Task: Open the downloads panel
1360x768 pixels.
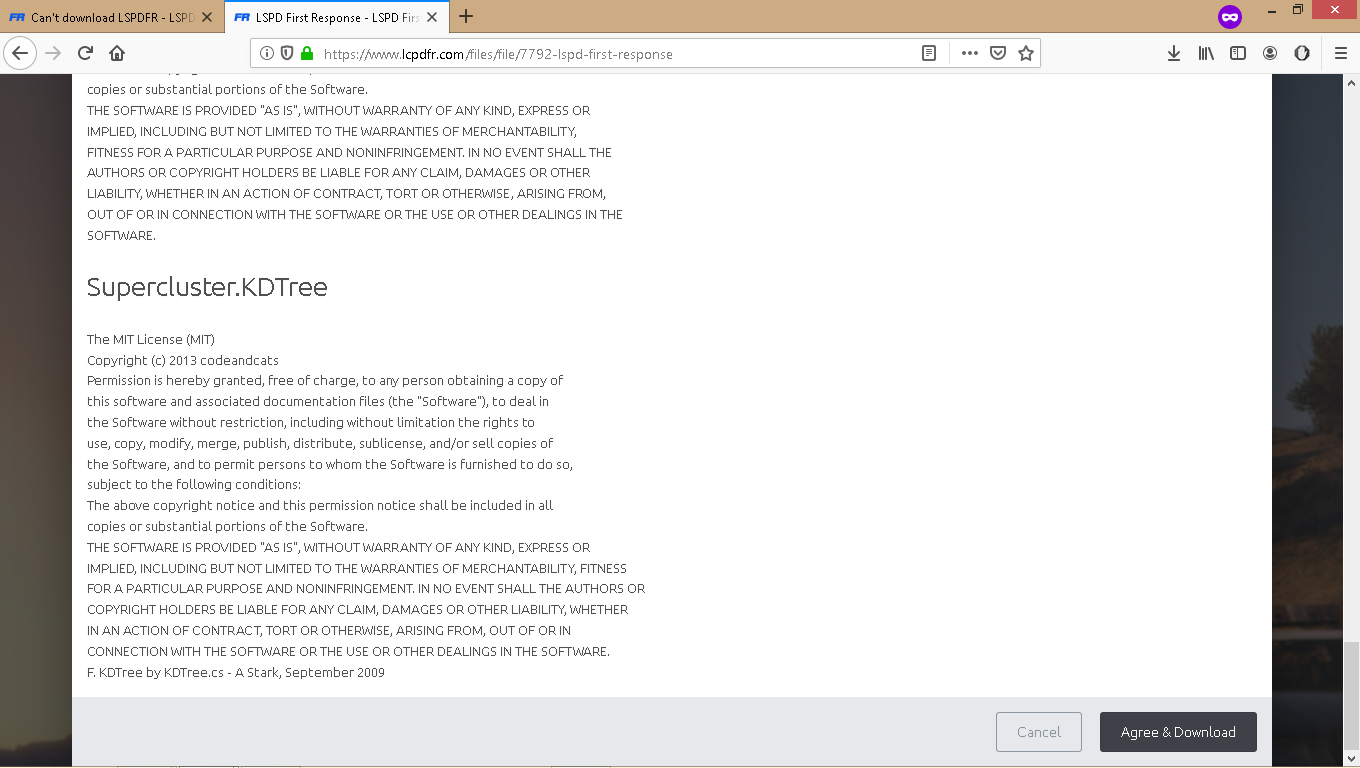Action: tap(1174, 54)
